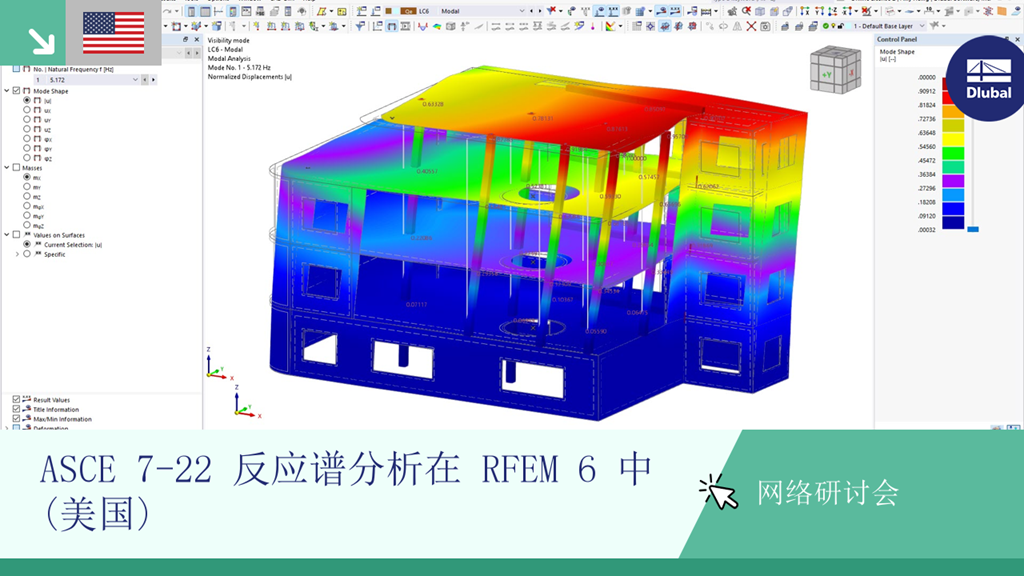Click the 'Normalized Displacements |u|' text
Screen dimensions: 1024x576
[x=249, y=76]
